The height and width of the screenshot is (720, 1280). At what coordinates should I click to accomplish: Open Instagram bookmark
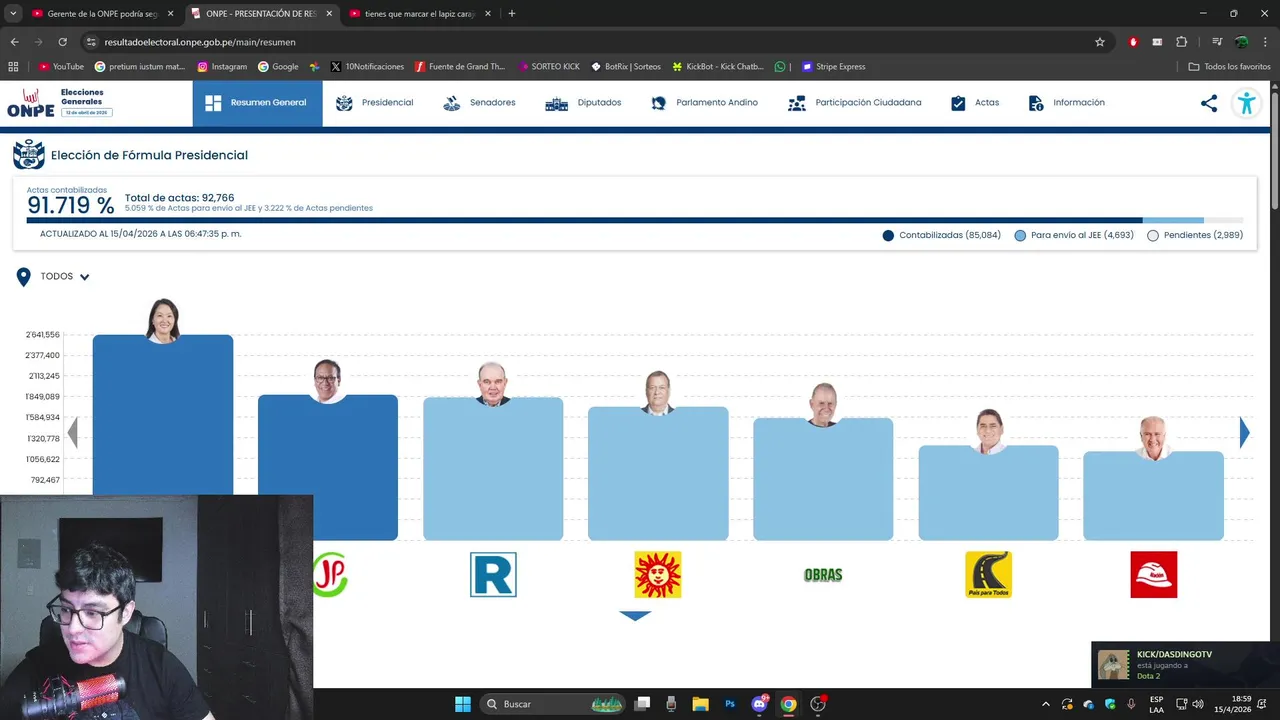pyautogui.click(x=222, y=67)
